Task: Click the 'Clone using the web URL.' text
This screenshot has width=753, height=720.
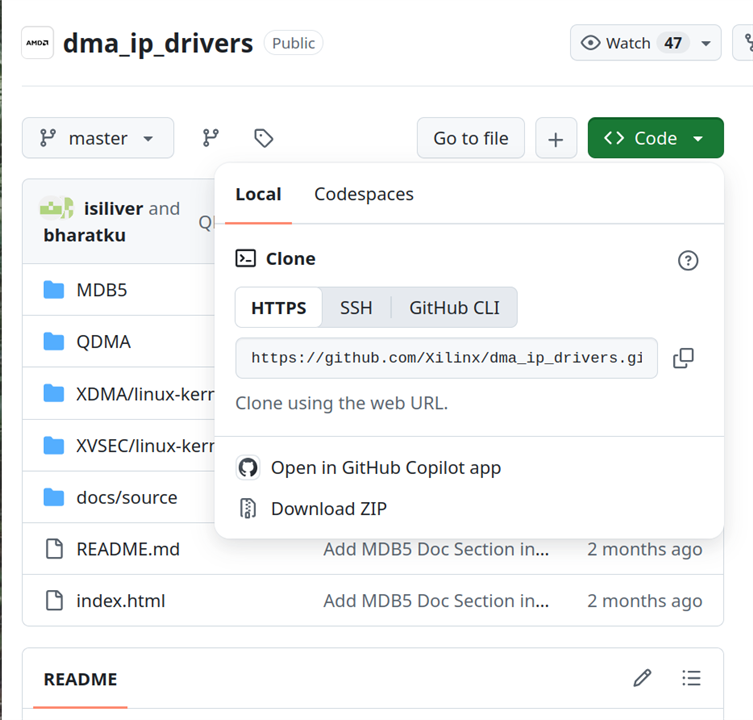Action: point(341,403)
